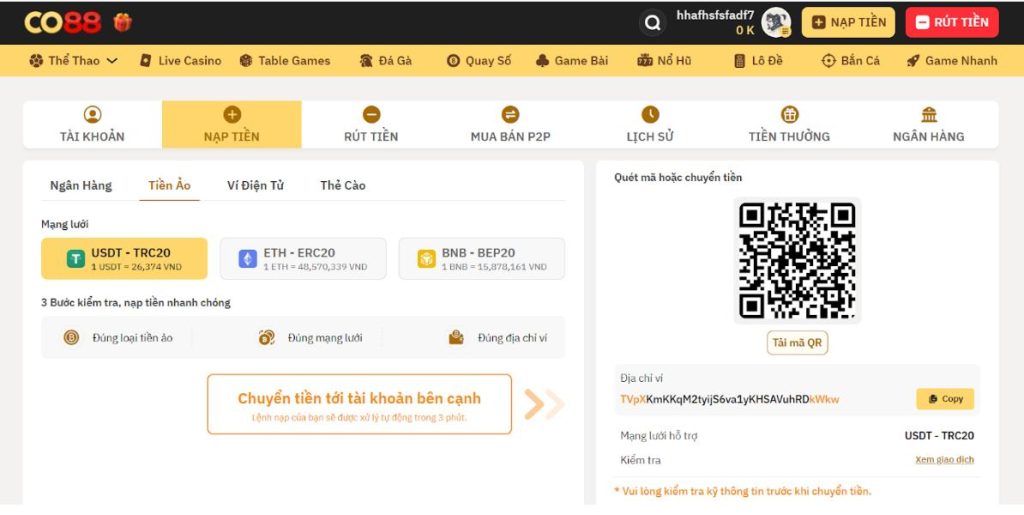Open the red gift box icon
The height and width of the screenshot is (515, 1024).
click(123, 22)
